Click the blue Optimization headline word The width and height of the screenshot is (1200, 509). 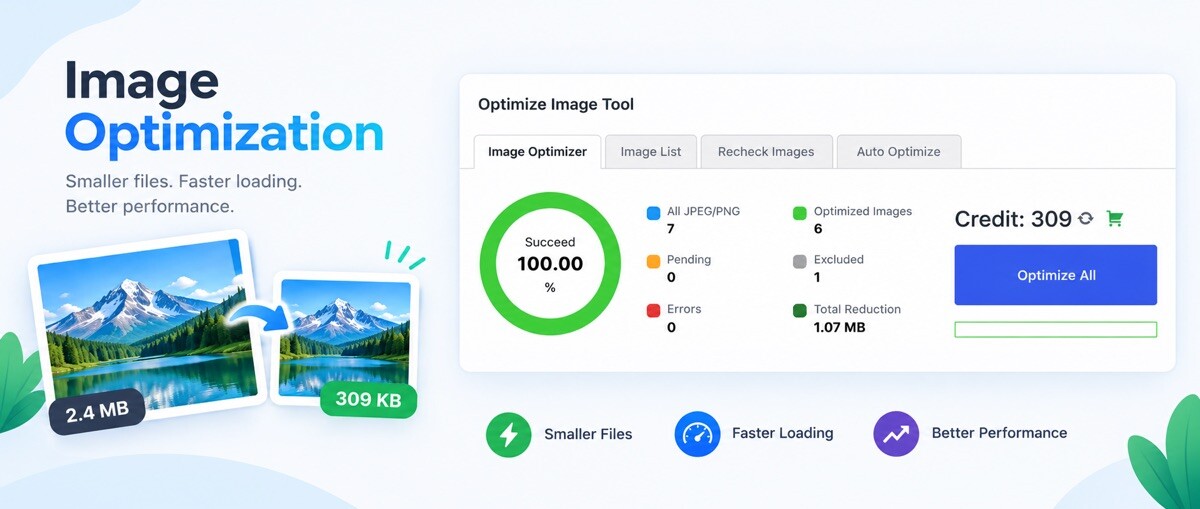pos(224,136)
